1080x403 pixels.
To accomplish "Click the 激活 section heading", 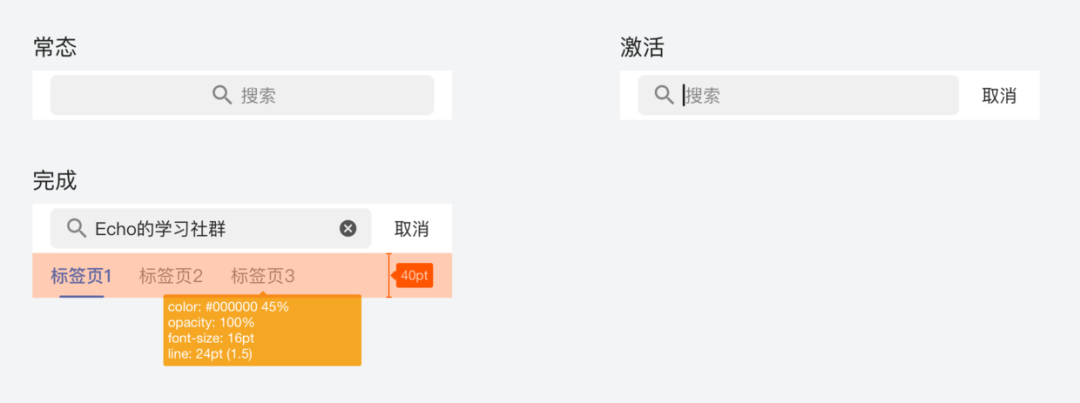I will coord(642,47).
